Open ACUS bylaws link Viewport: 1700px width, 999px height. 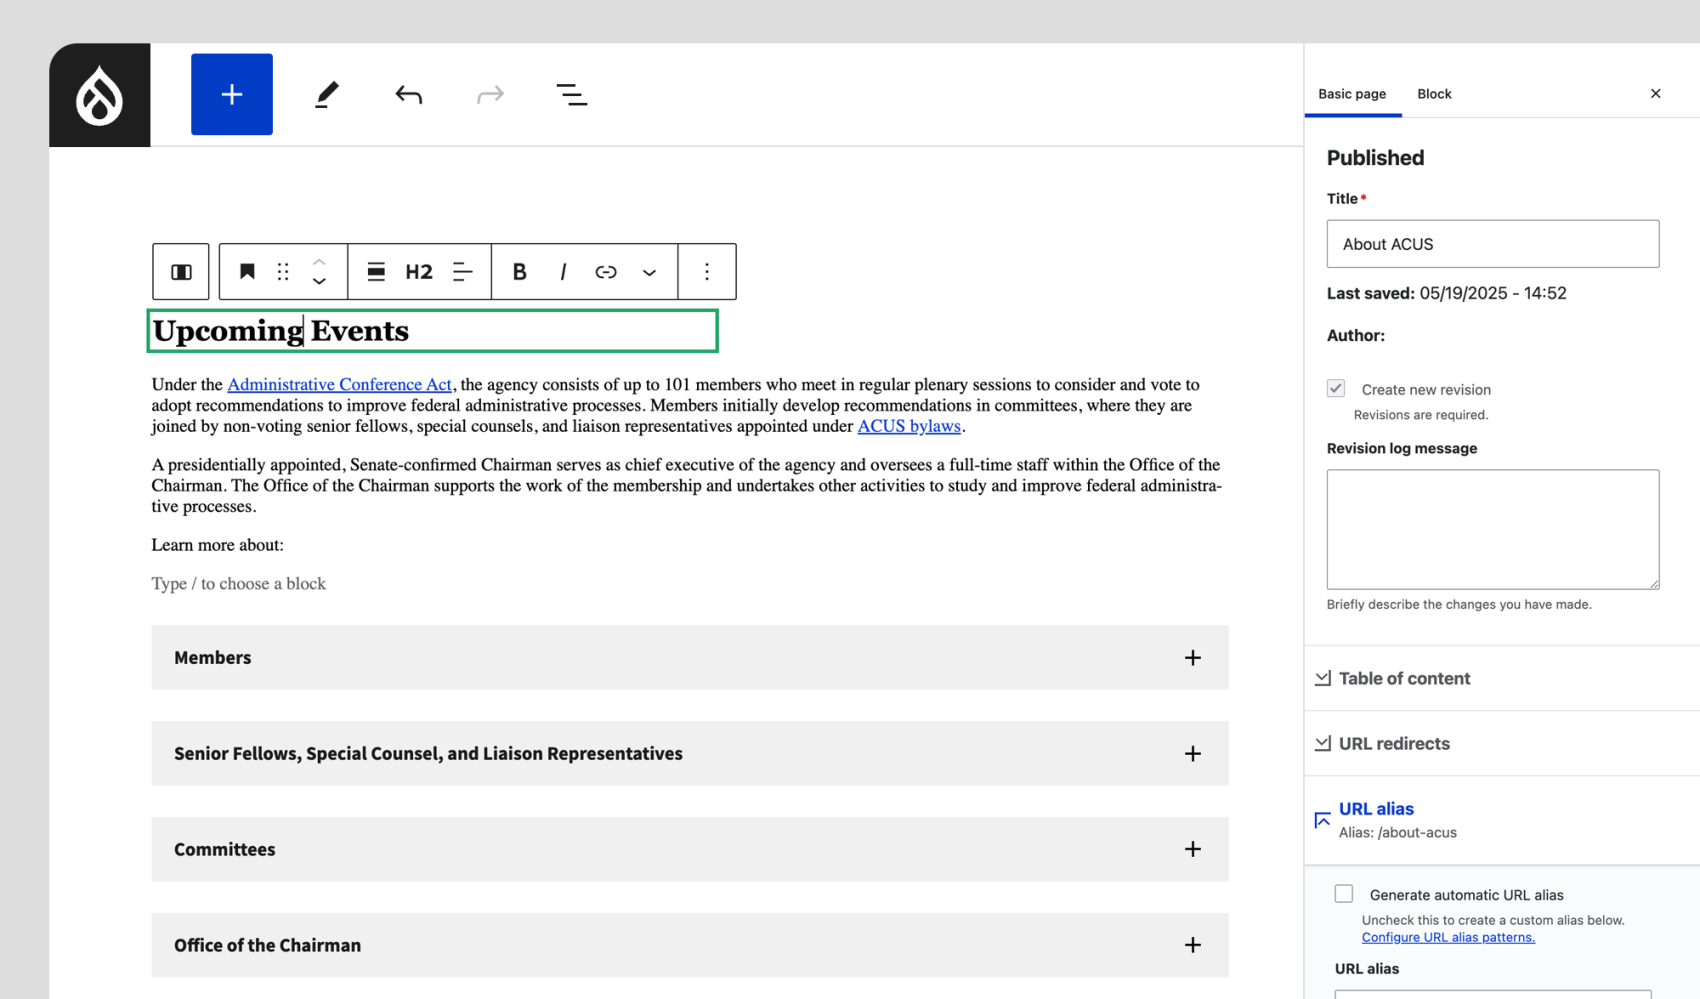click(x=909, y=426)
